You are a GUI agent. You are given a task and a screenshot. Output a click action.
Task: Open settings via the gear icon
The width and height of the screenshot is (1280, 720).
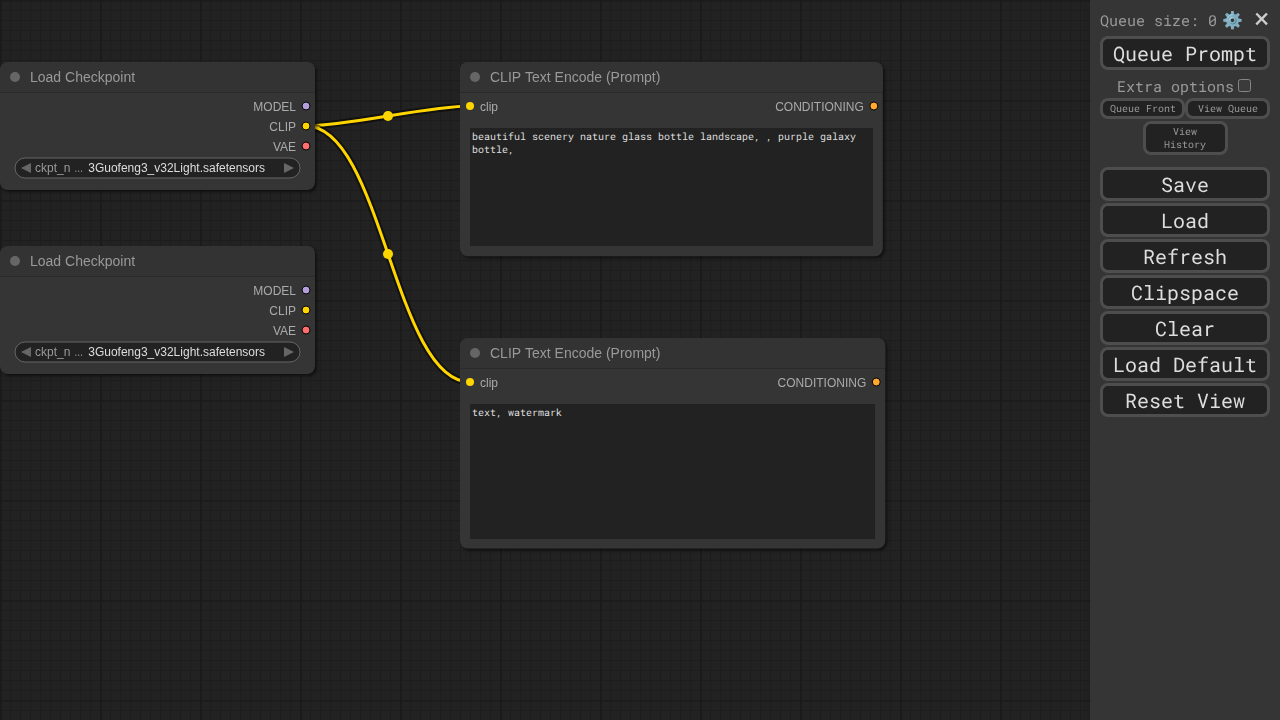(1232, 20)
